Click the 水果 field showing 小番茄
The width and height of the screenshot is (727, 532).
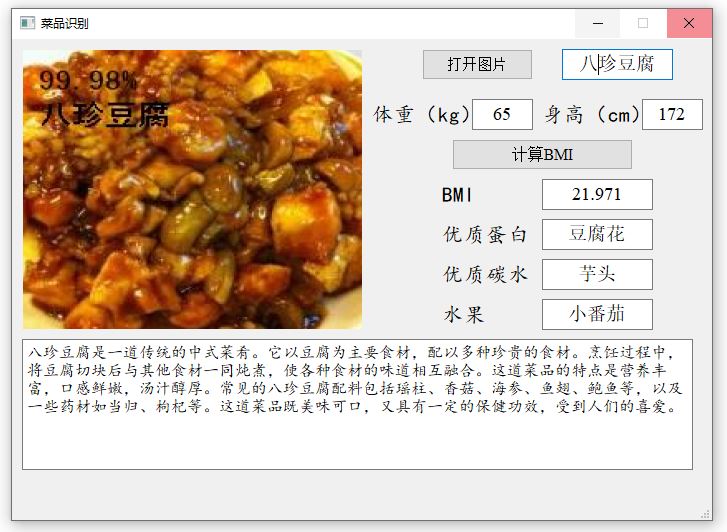pos(597,314)
